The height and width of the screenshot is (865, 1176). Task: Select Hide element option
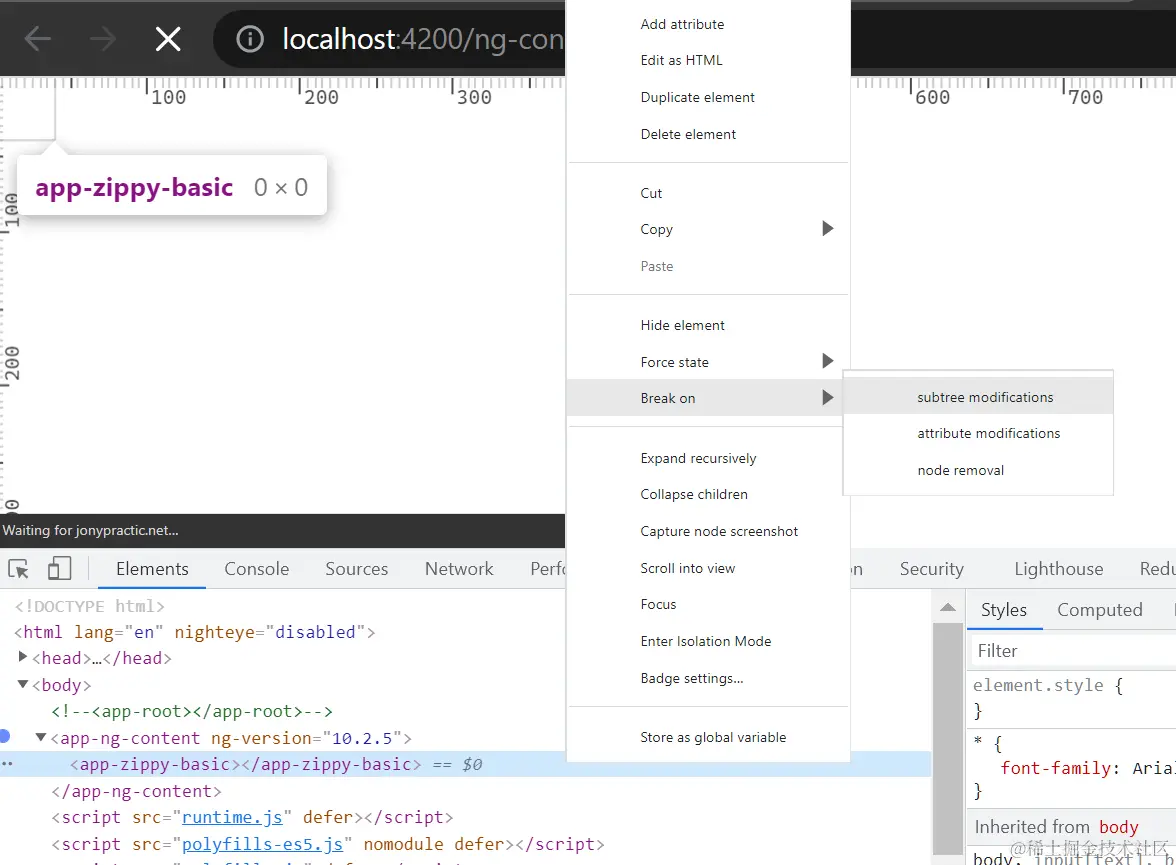pos(682,326)
